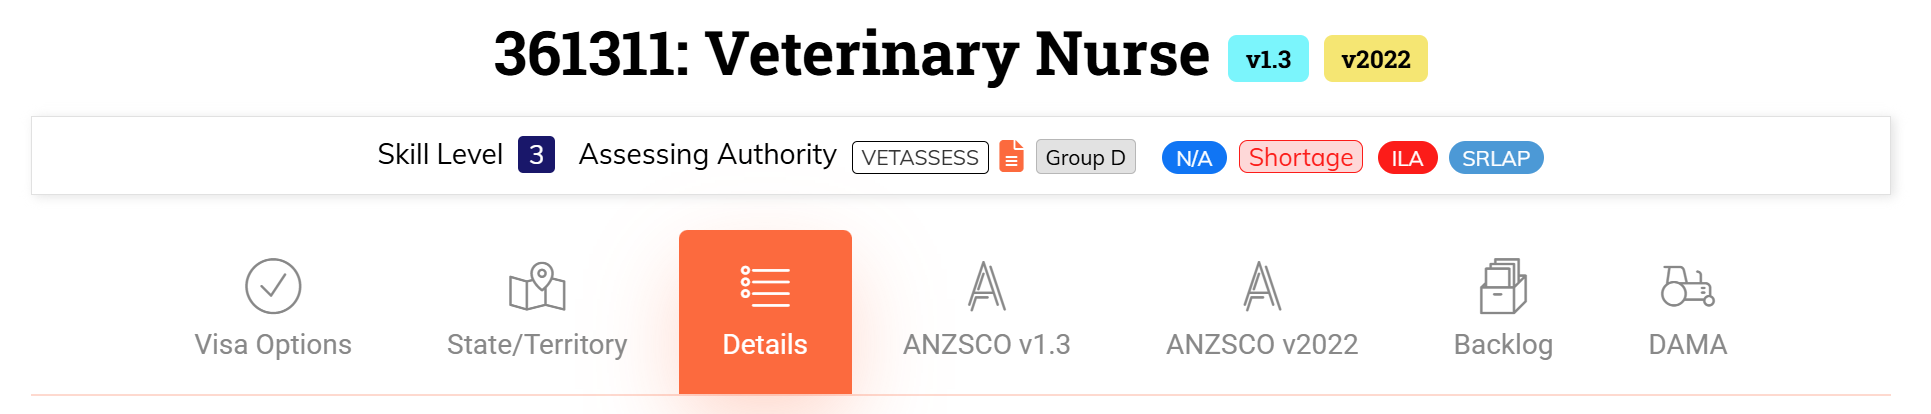Click the red ILA badge
This screenshot has height=414, width=1931.
pyautogui.click(x=1407, y=158)
